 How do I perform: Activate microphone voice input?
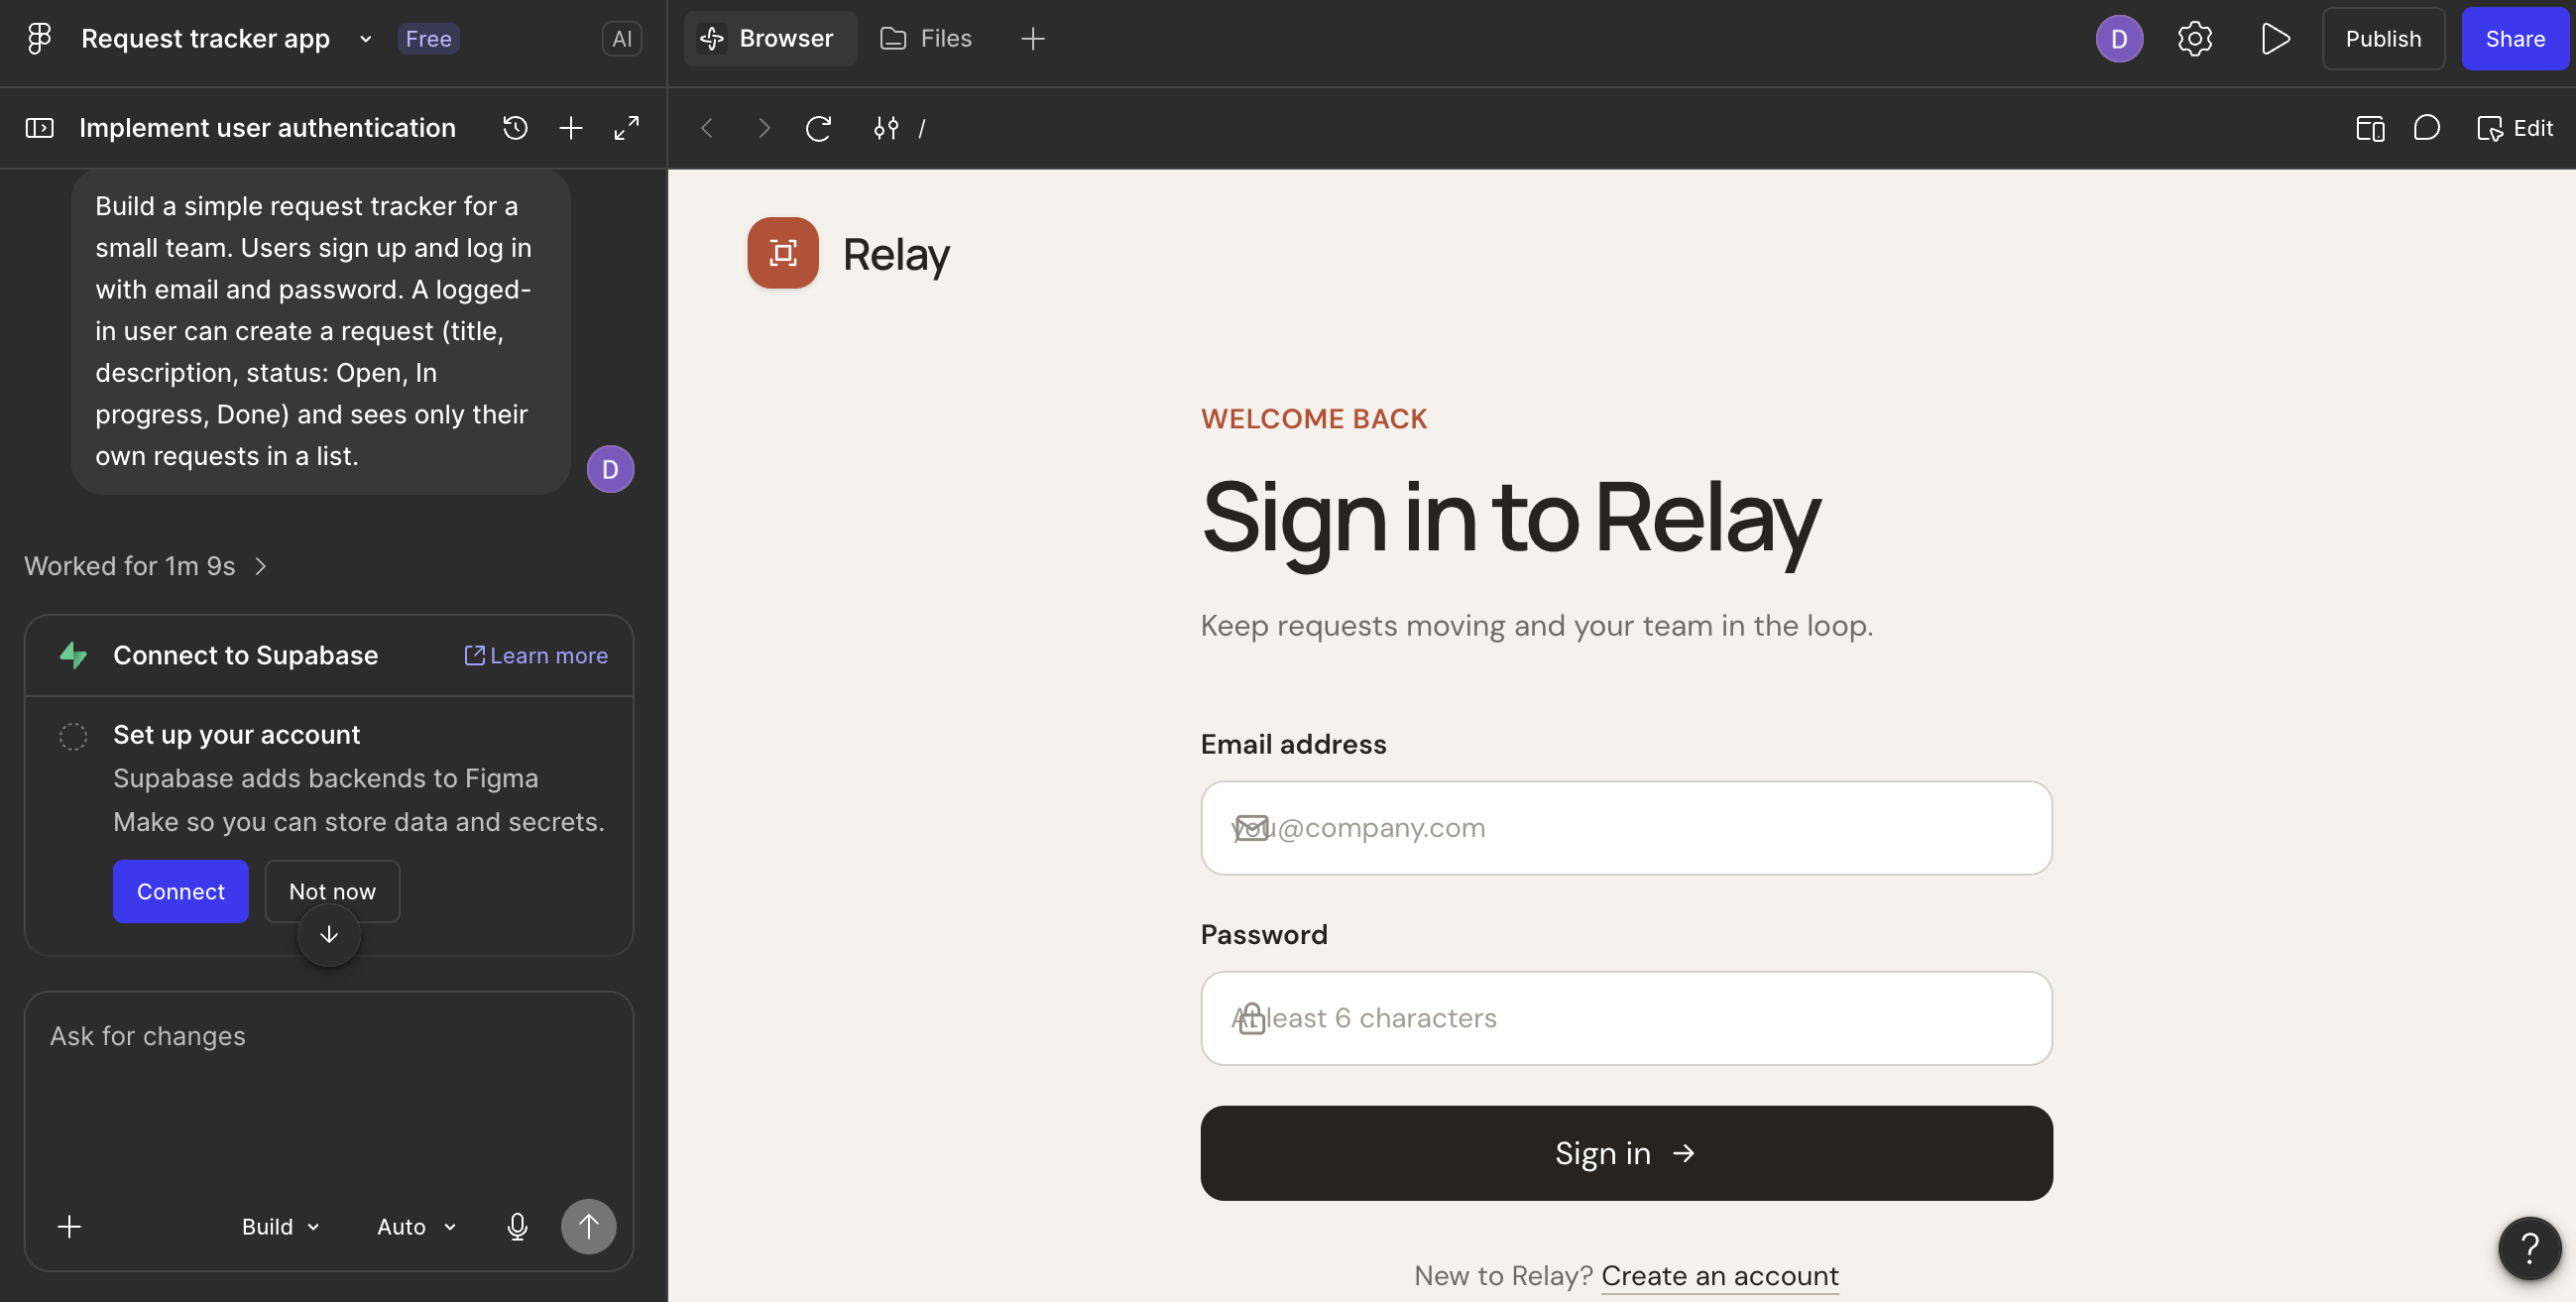tap(517, 1226)
